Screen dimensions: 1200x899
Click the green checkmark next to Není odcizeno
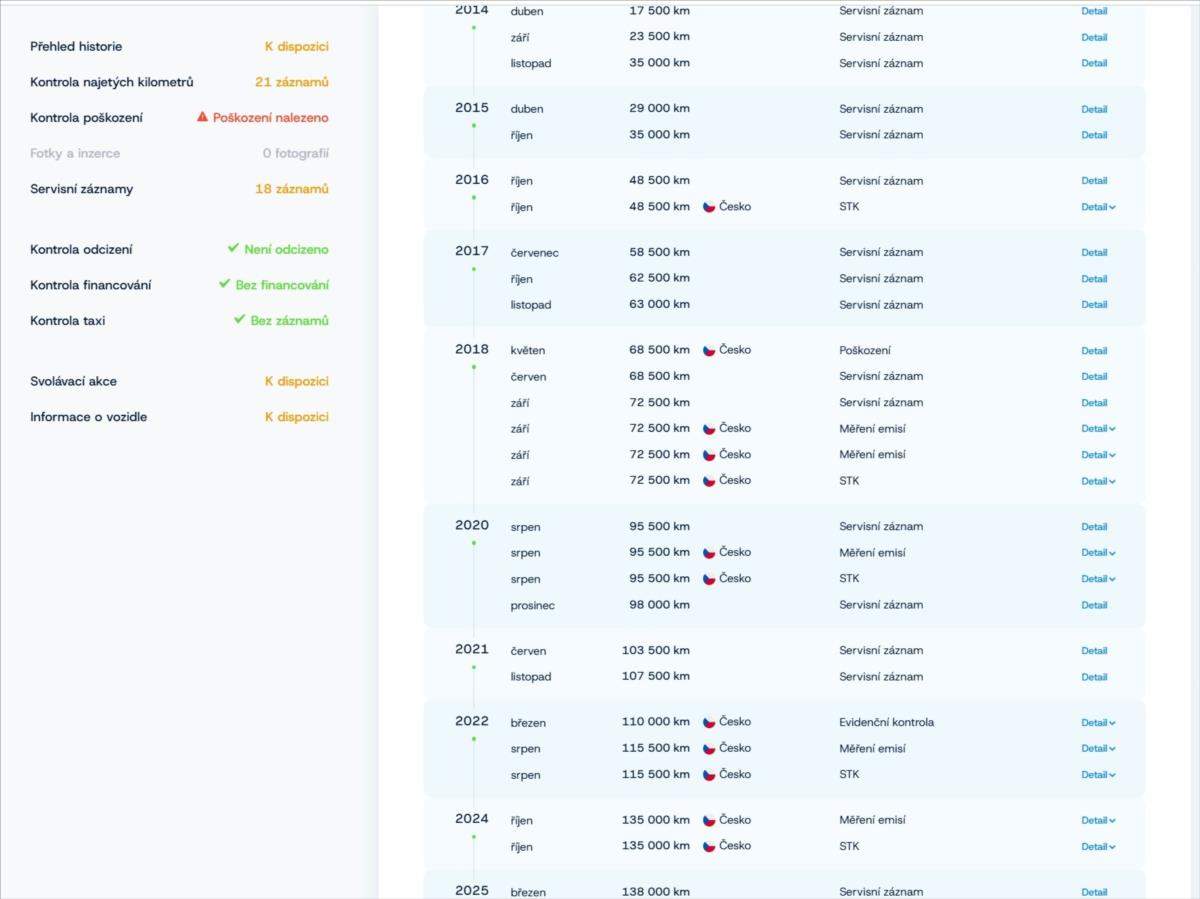(x=233, y=248)
